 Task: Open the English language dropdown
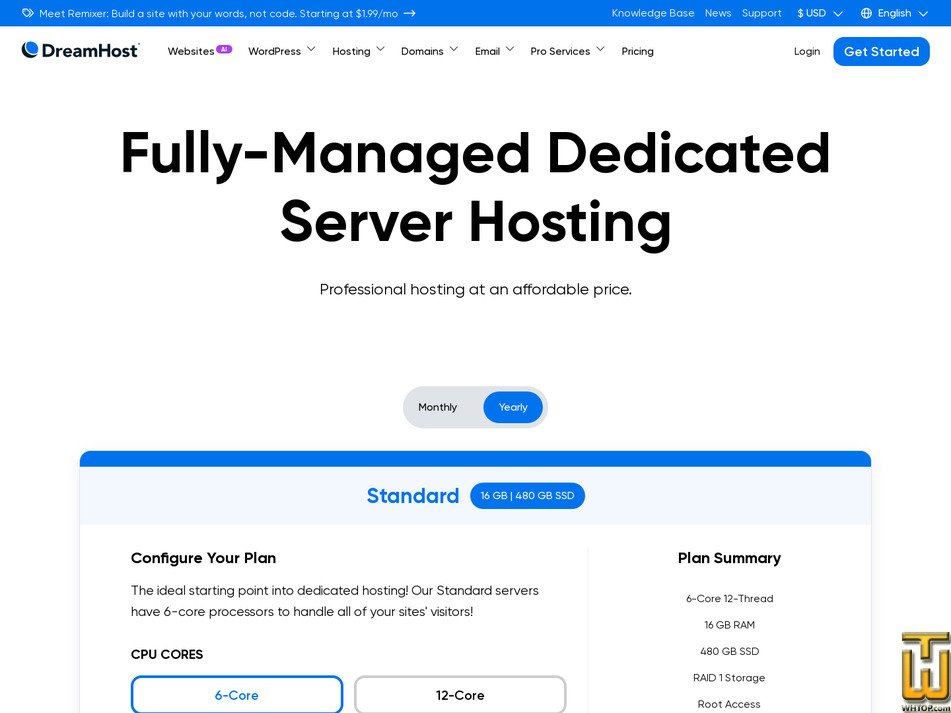click(895, 13)
